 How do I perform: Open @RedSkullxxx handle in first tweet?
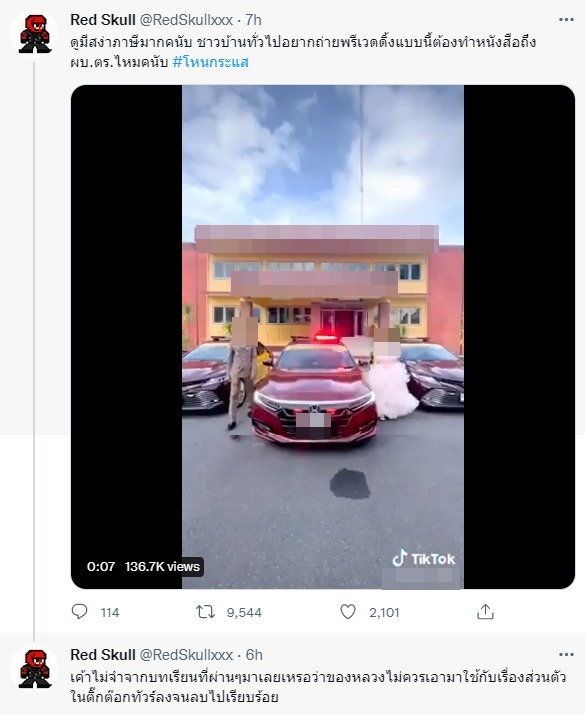pos(186,20)
